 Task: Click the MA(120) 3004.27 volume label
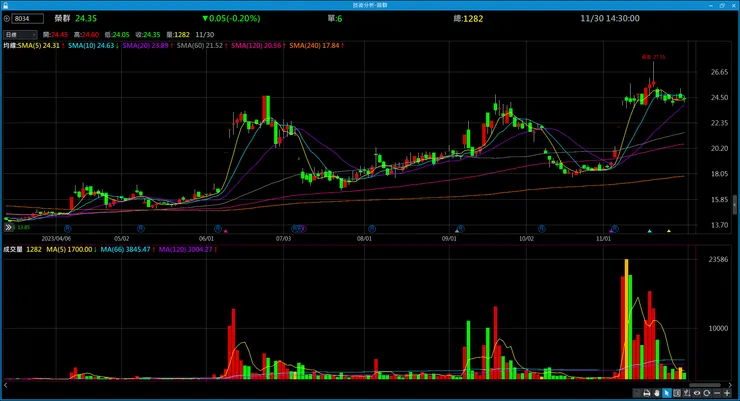pyautogui.click(x=185, y=249)
